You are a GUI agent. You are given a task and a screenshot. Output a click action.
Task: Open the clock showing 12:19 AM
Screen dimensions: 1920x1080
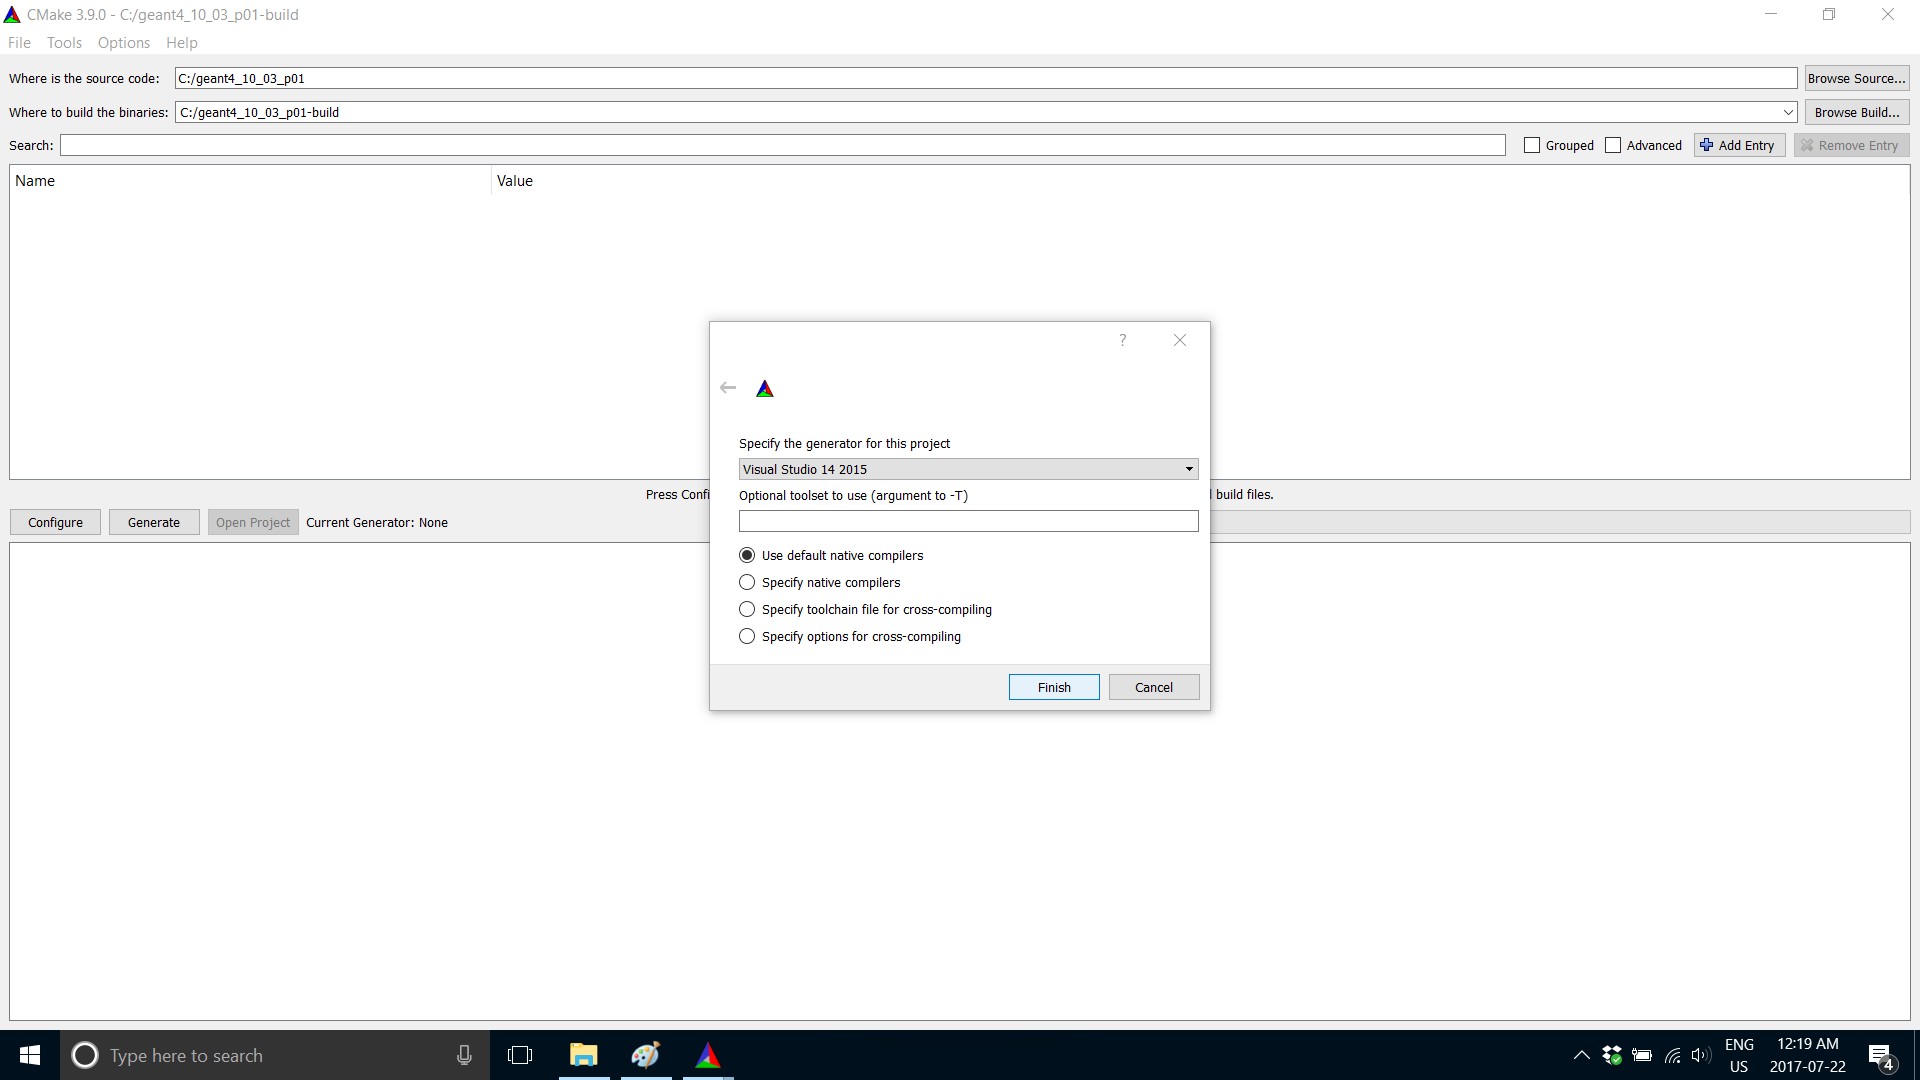click(x=1808, y=1055)
